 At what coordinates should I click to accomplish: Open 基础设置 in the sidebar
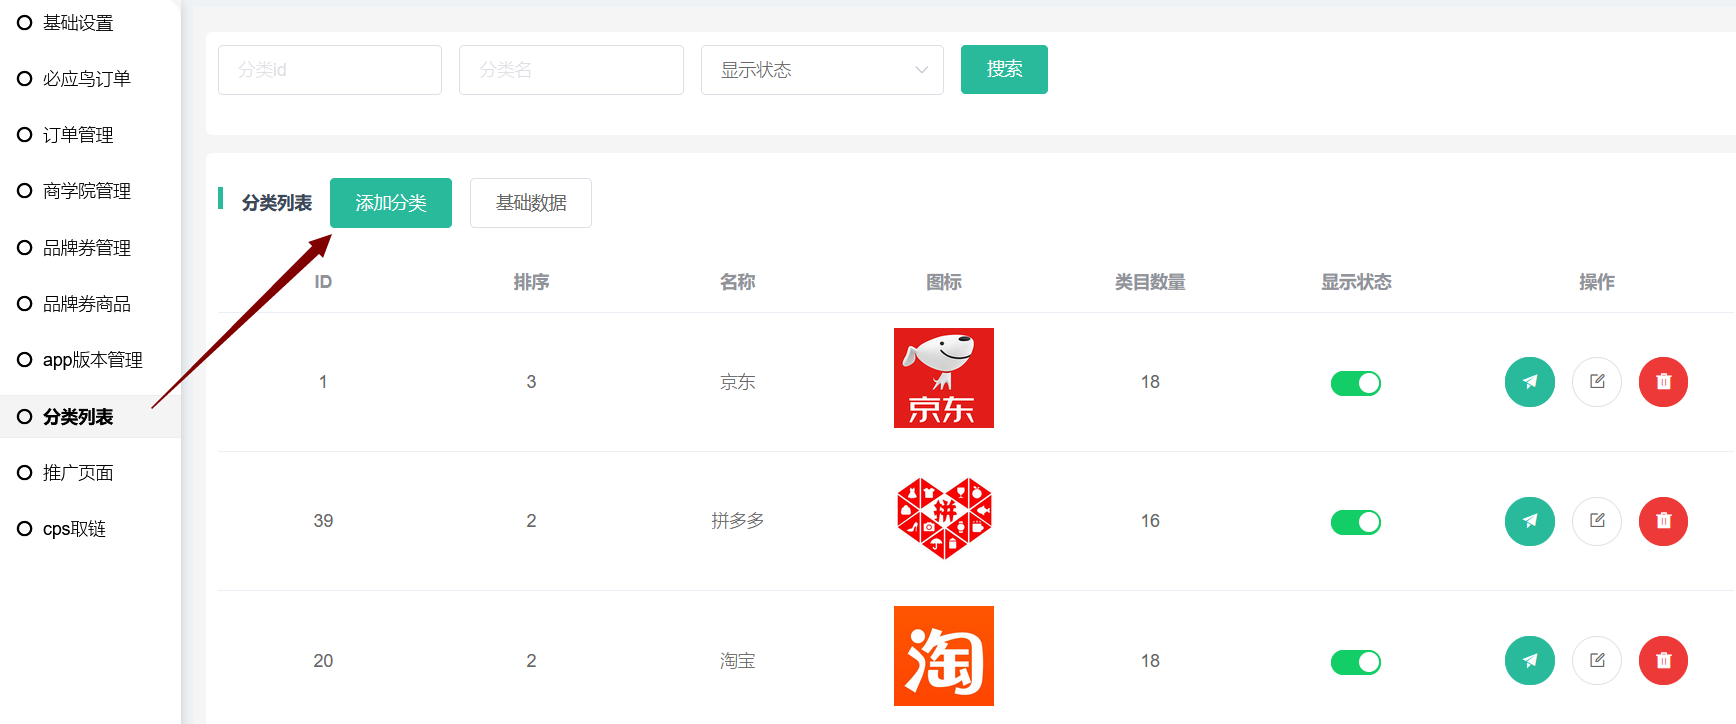tap(78, 23)
